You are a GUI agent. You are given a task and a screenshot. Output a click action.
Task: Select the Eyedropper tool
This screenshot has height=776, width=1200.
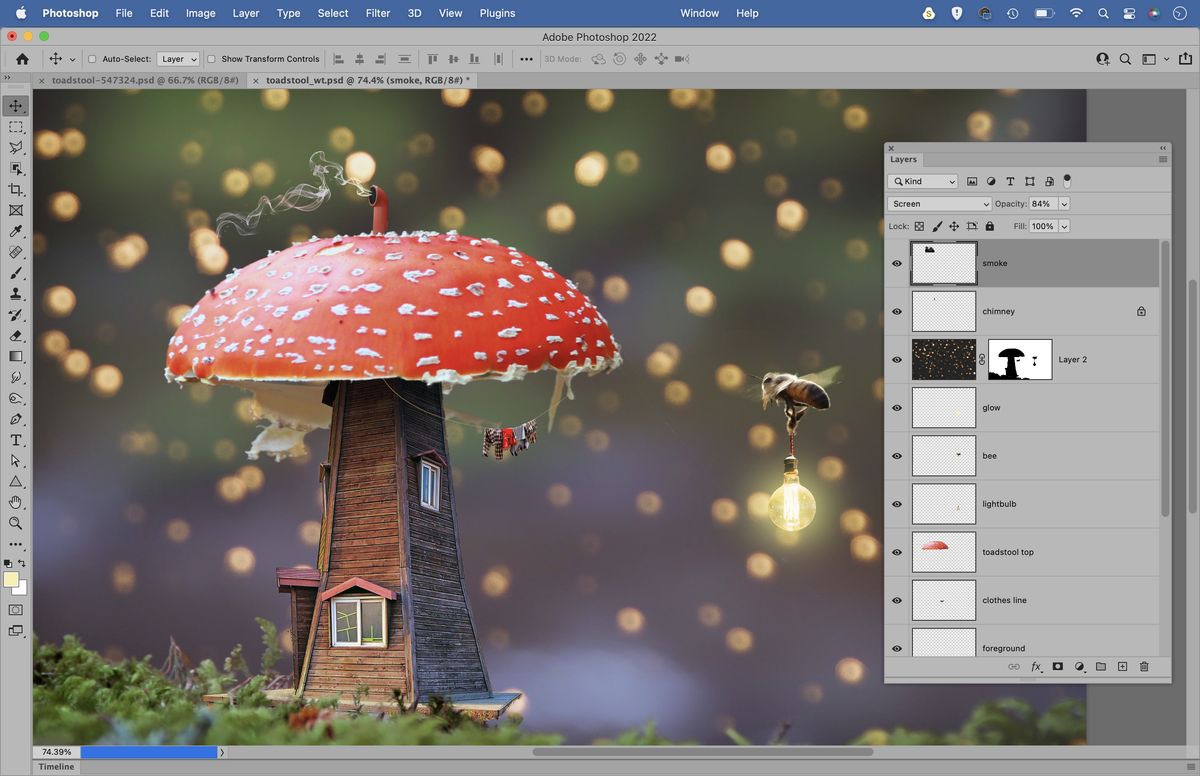(16, 232)
